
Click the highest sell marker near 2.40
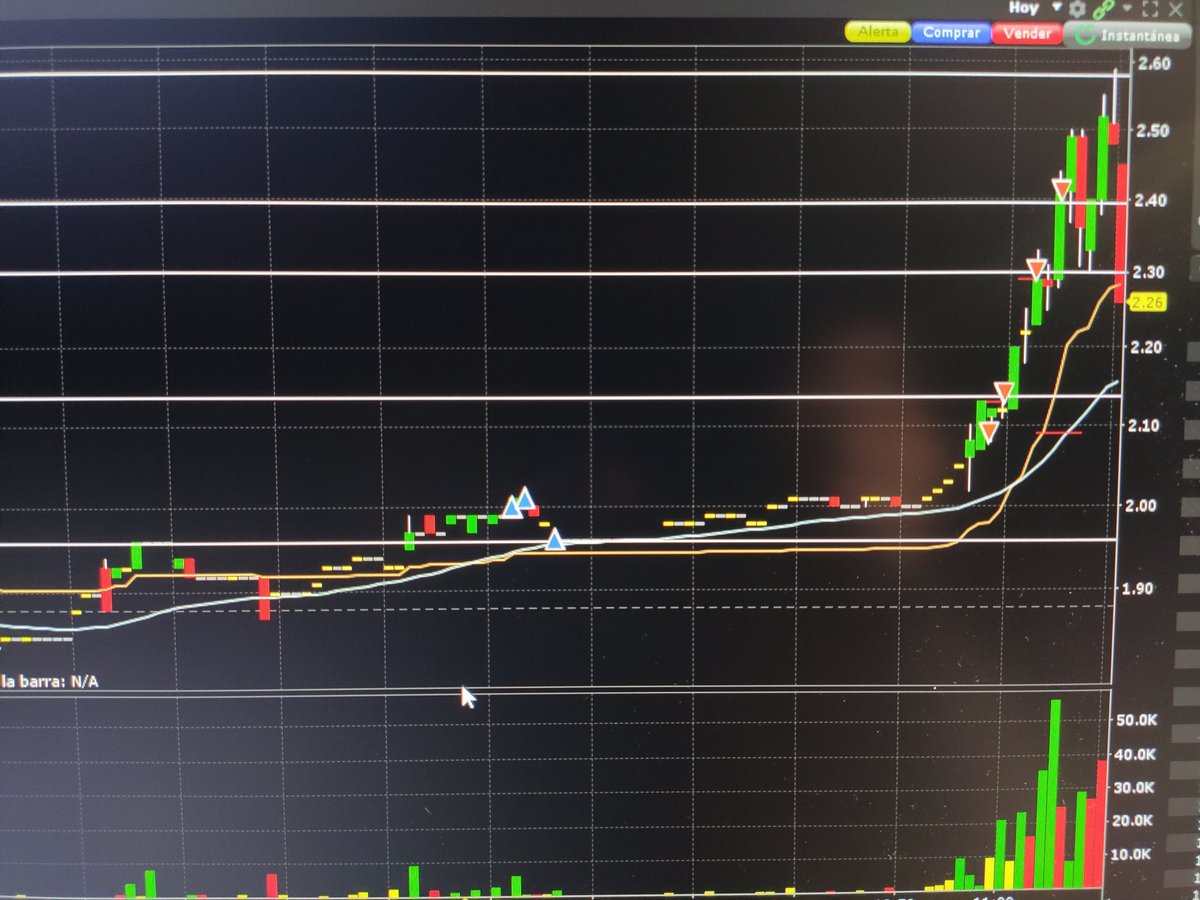point(1062,188)
